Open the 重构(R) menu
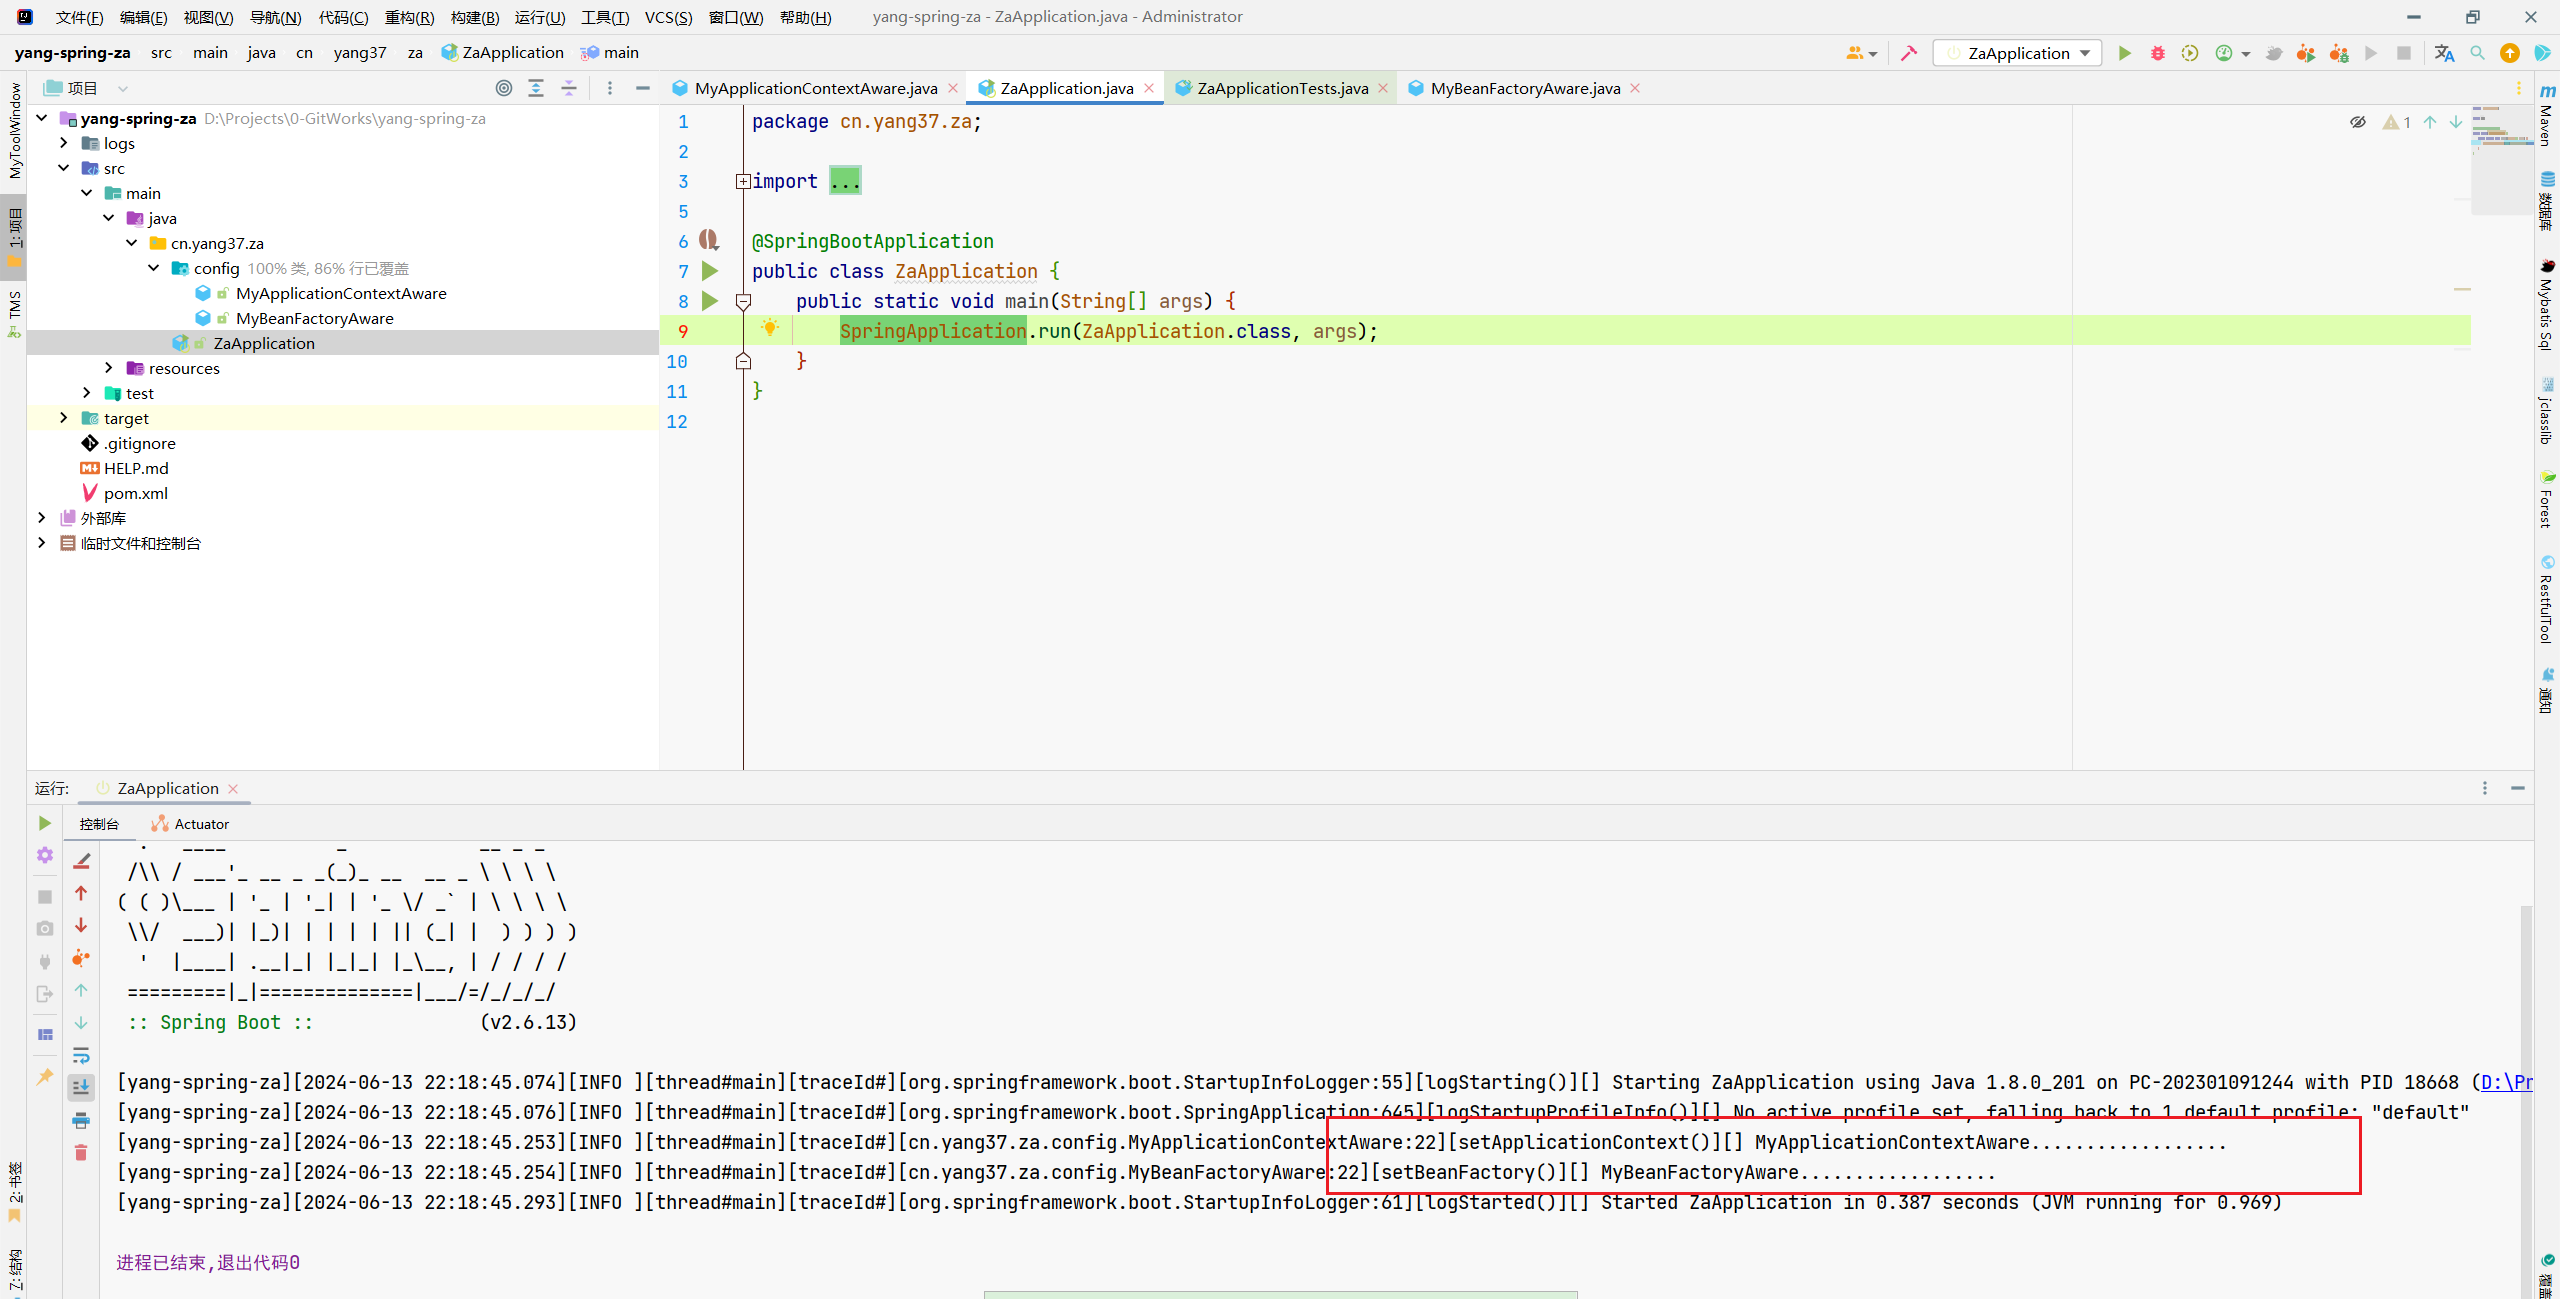Screen dimensions: 2560x1299 409,17
